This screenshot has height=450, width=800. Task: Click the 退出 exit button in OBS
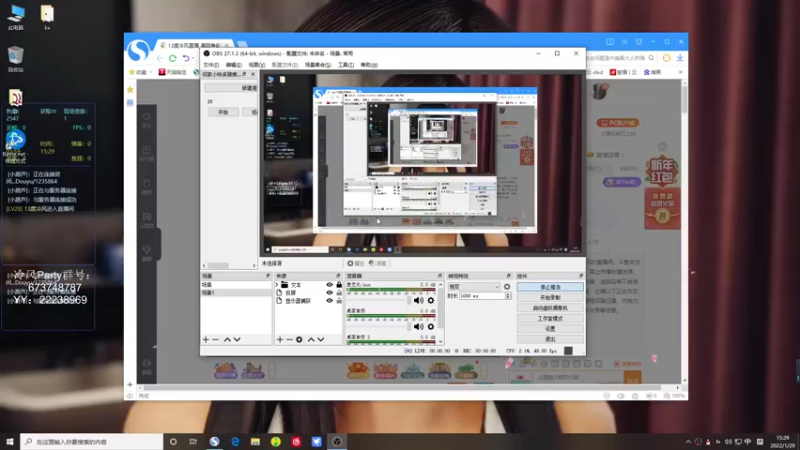[x=550, y=339]
